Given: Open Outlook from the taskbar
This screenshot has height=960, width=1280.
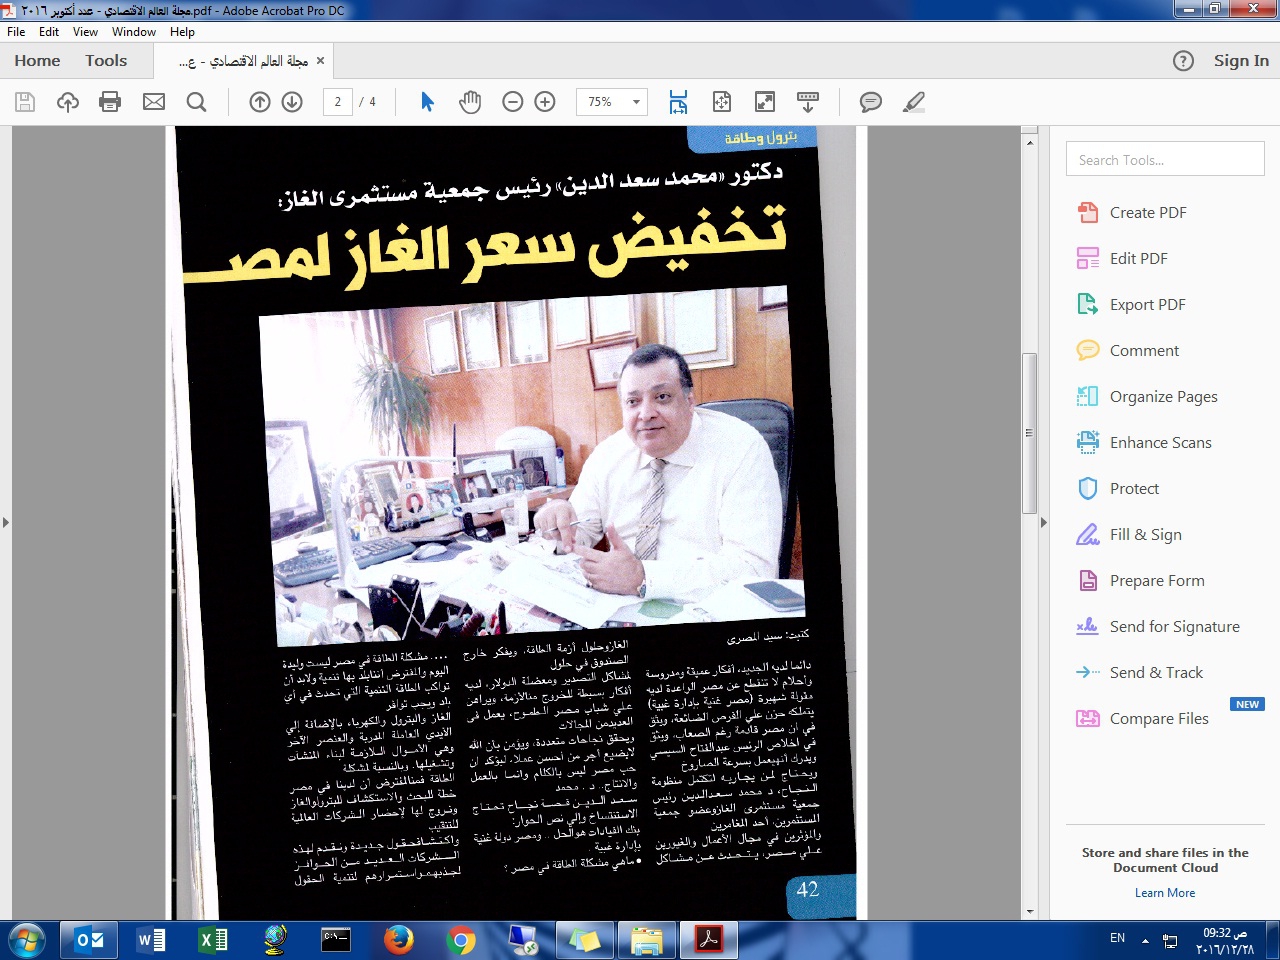Looking at the screenshot, I should click(90, 940).
